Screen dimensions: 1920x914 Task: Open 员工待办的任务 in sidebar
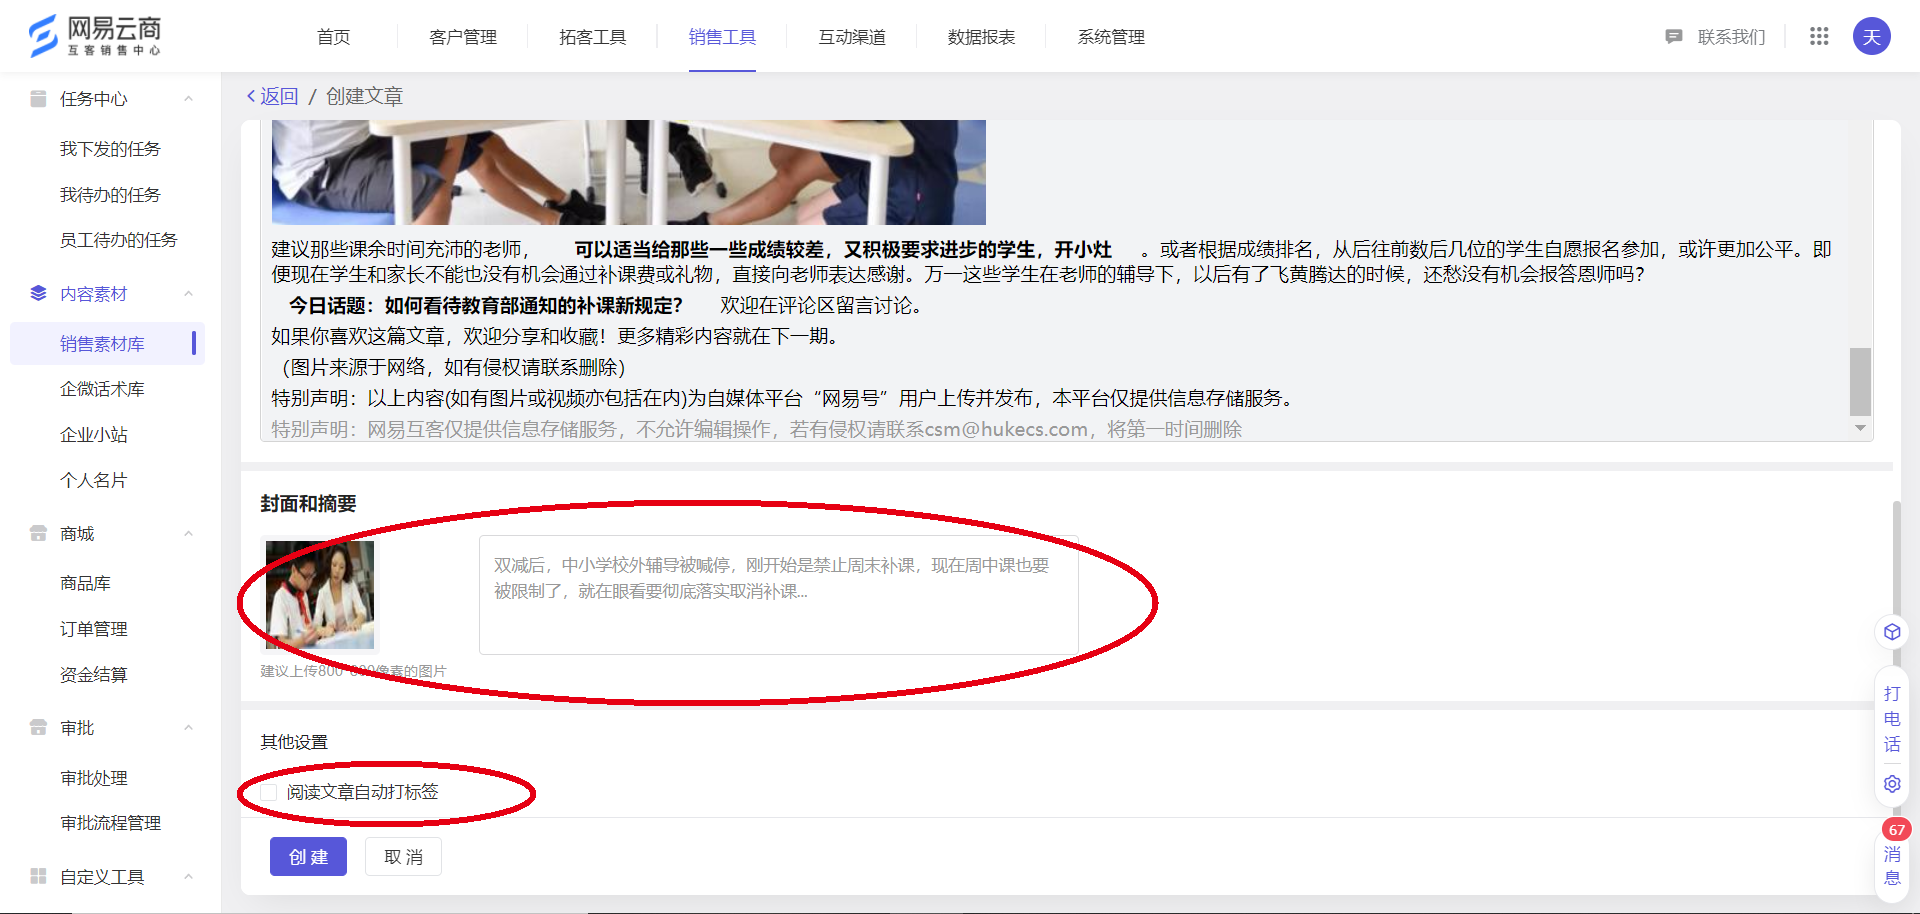(x=118, y=240)
